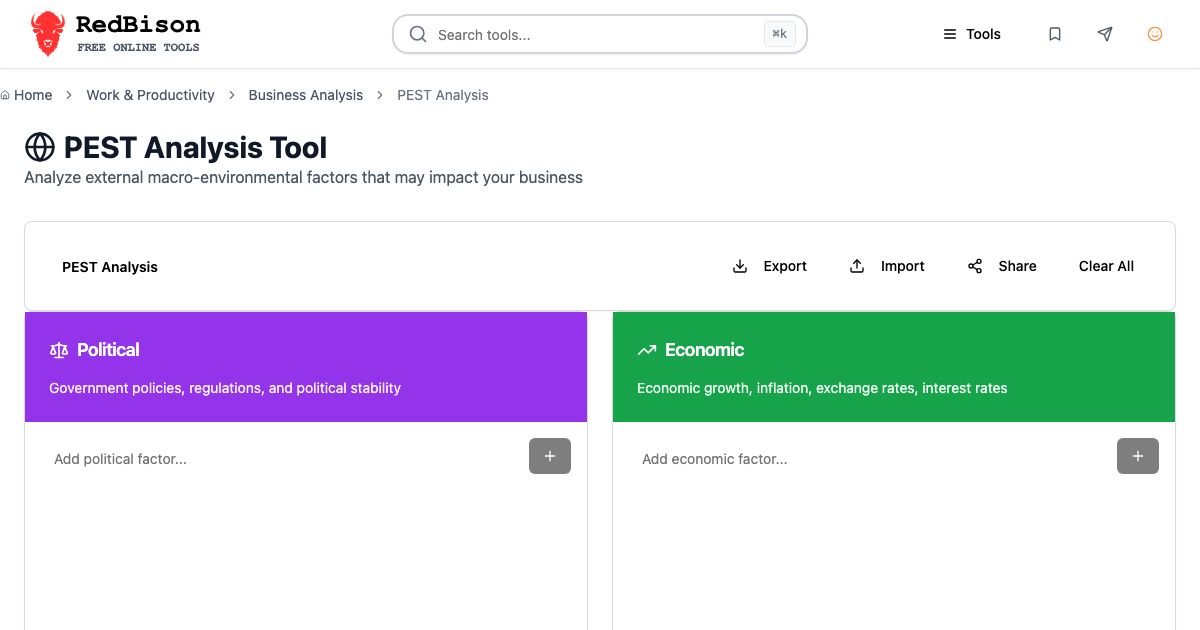Screen dimensions: 1200x630
Task: Click Economic growth description text
Action: (x=822, y=388)
